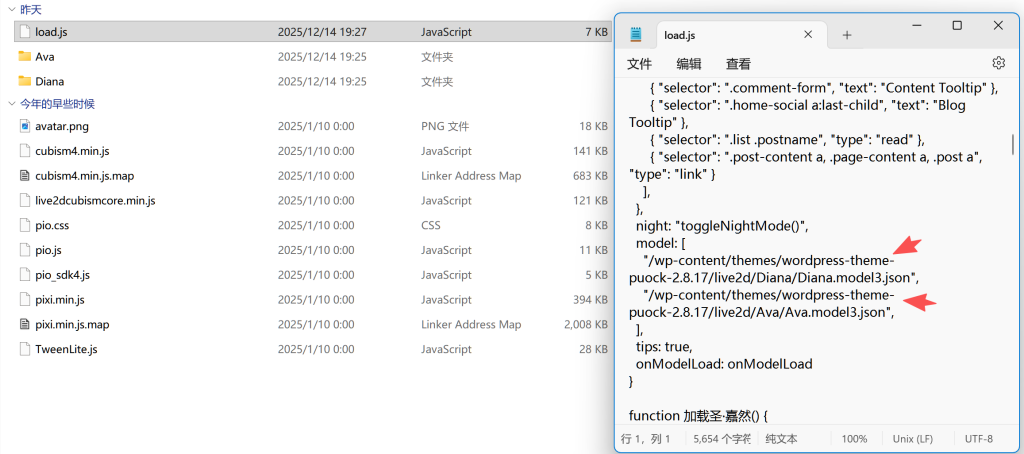Select the pixi.min.js.map file icon
This screenshot has height=454, width=1024.
click(25, 324)
